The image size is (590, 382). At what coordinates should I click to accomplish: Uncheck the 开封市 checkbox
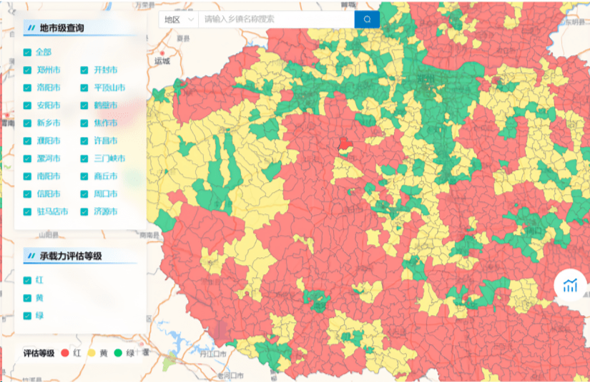tap(84, 70)
